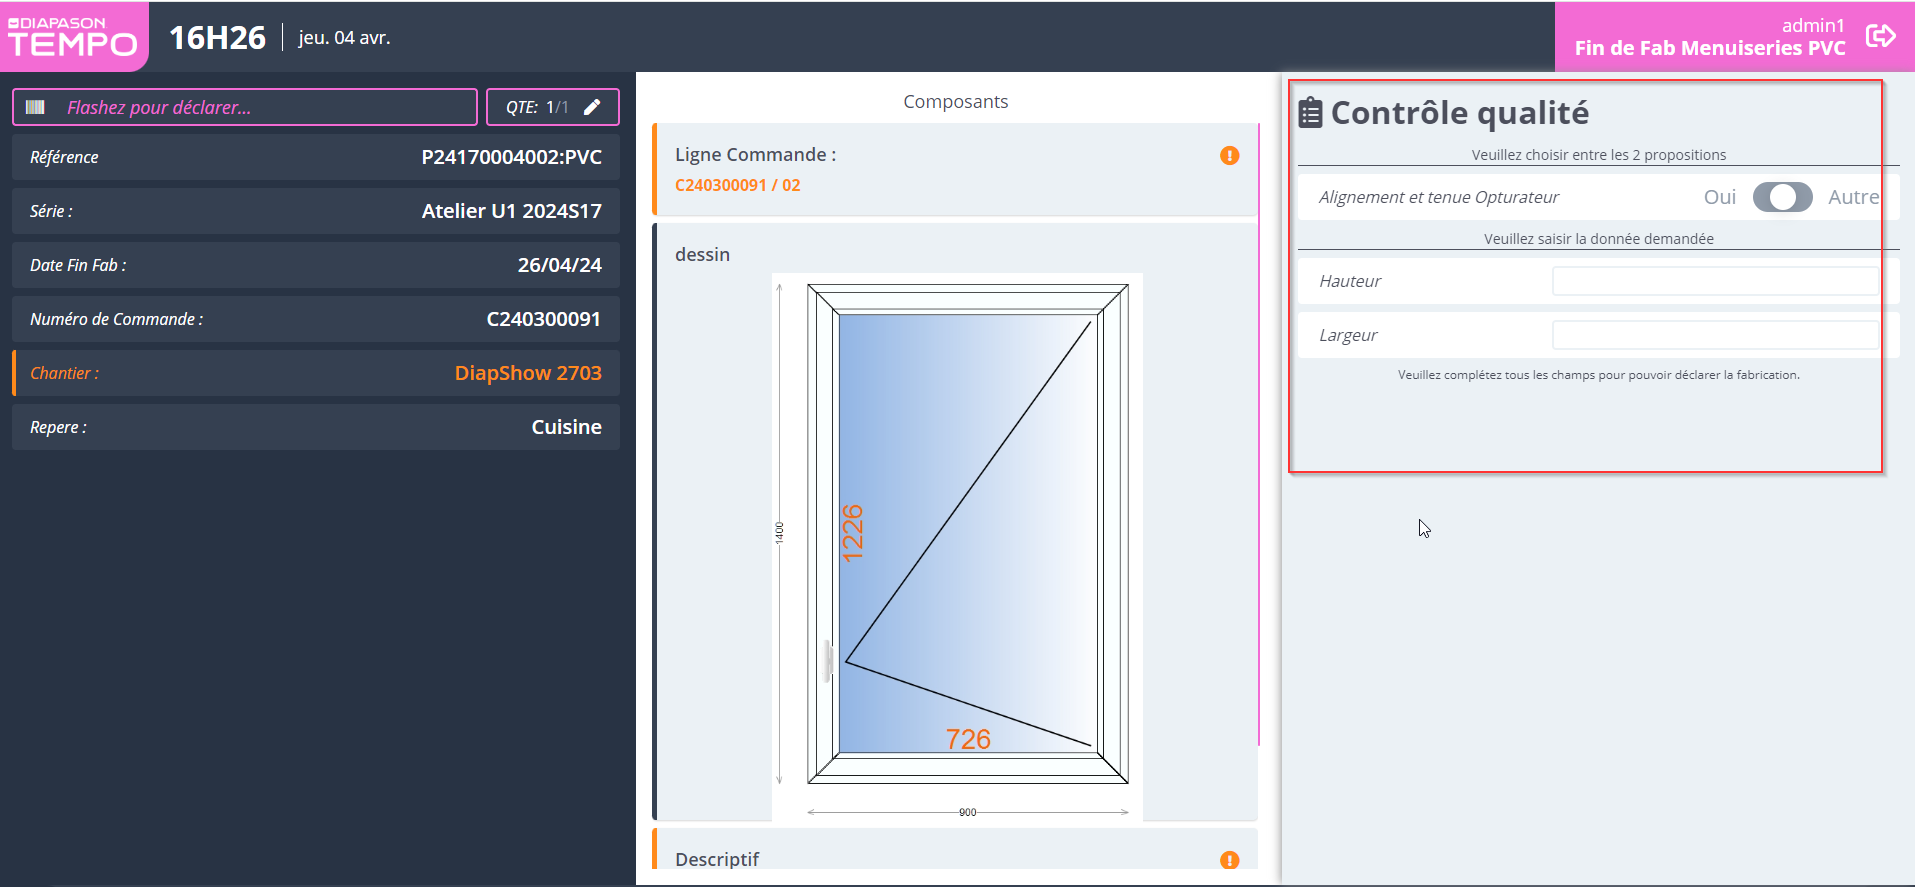Click the Diapason Tempo logo
Image resolution: width=1915 pixels, height=887 pixels.
[73, 37]
